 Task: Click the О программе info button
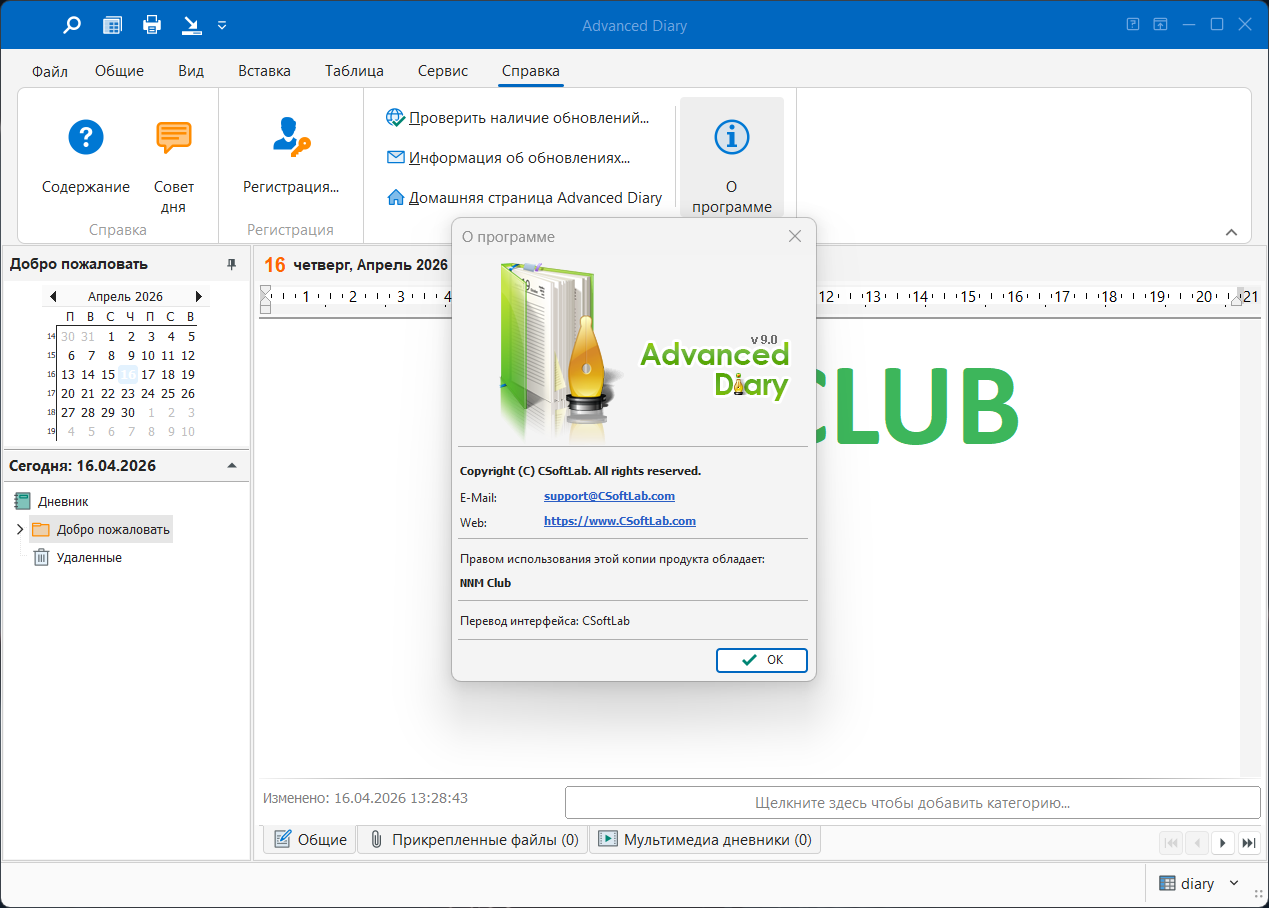coord(732,157)
